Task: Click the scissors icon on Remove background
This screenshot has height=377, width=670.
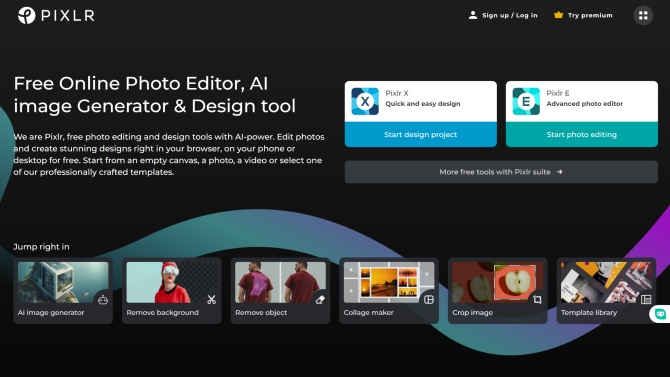Action: (x=212, y=300)
